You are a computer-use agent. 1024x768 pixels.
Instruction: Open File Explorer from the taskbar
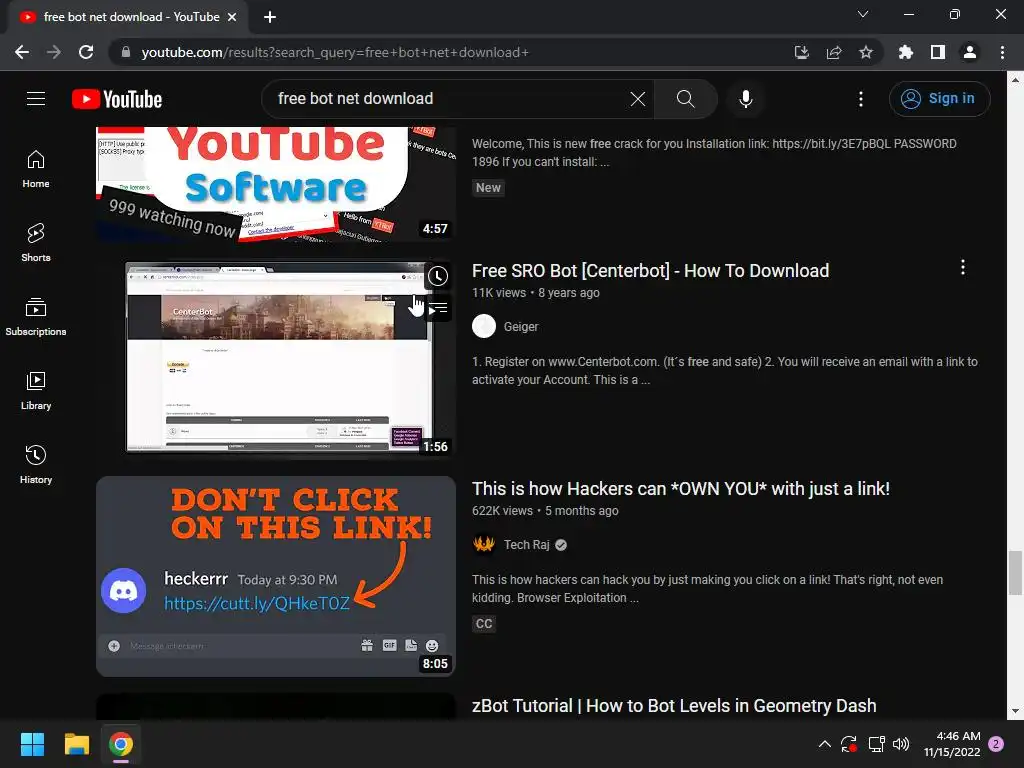76,744
